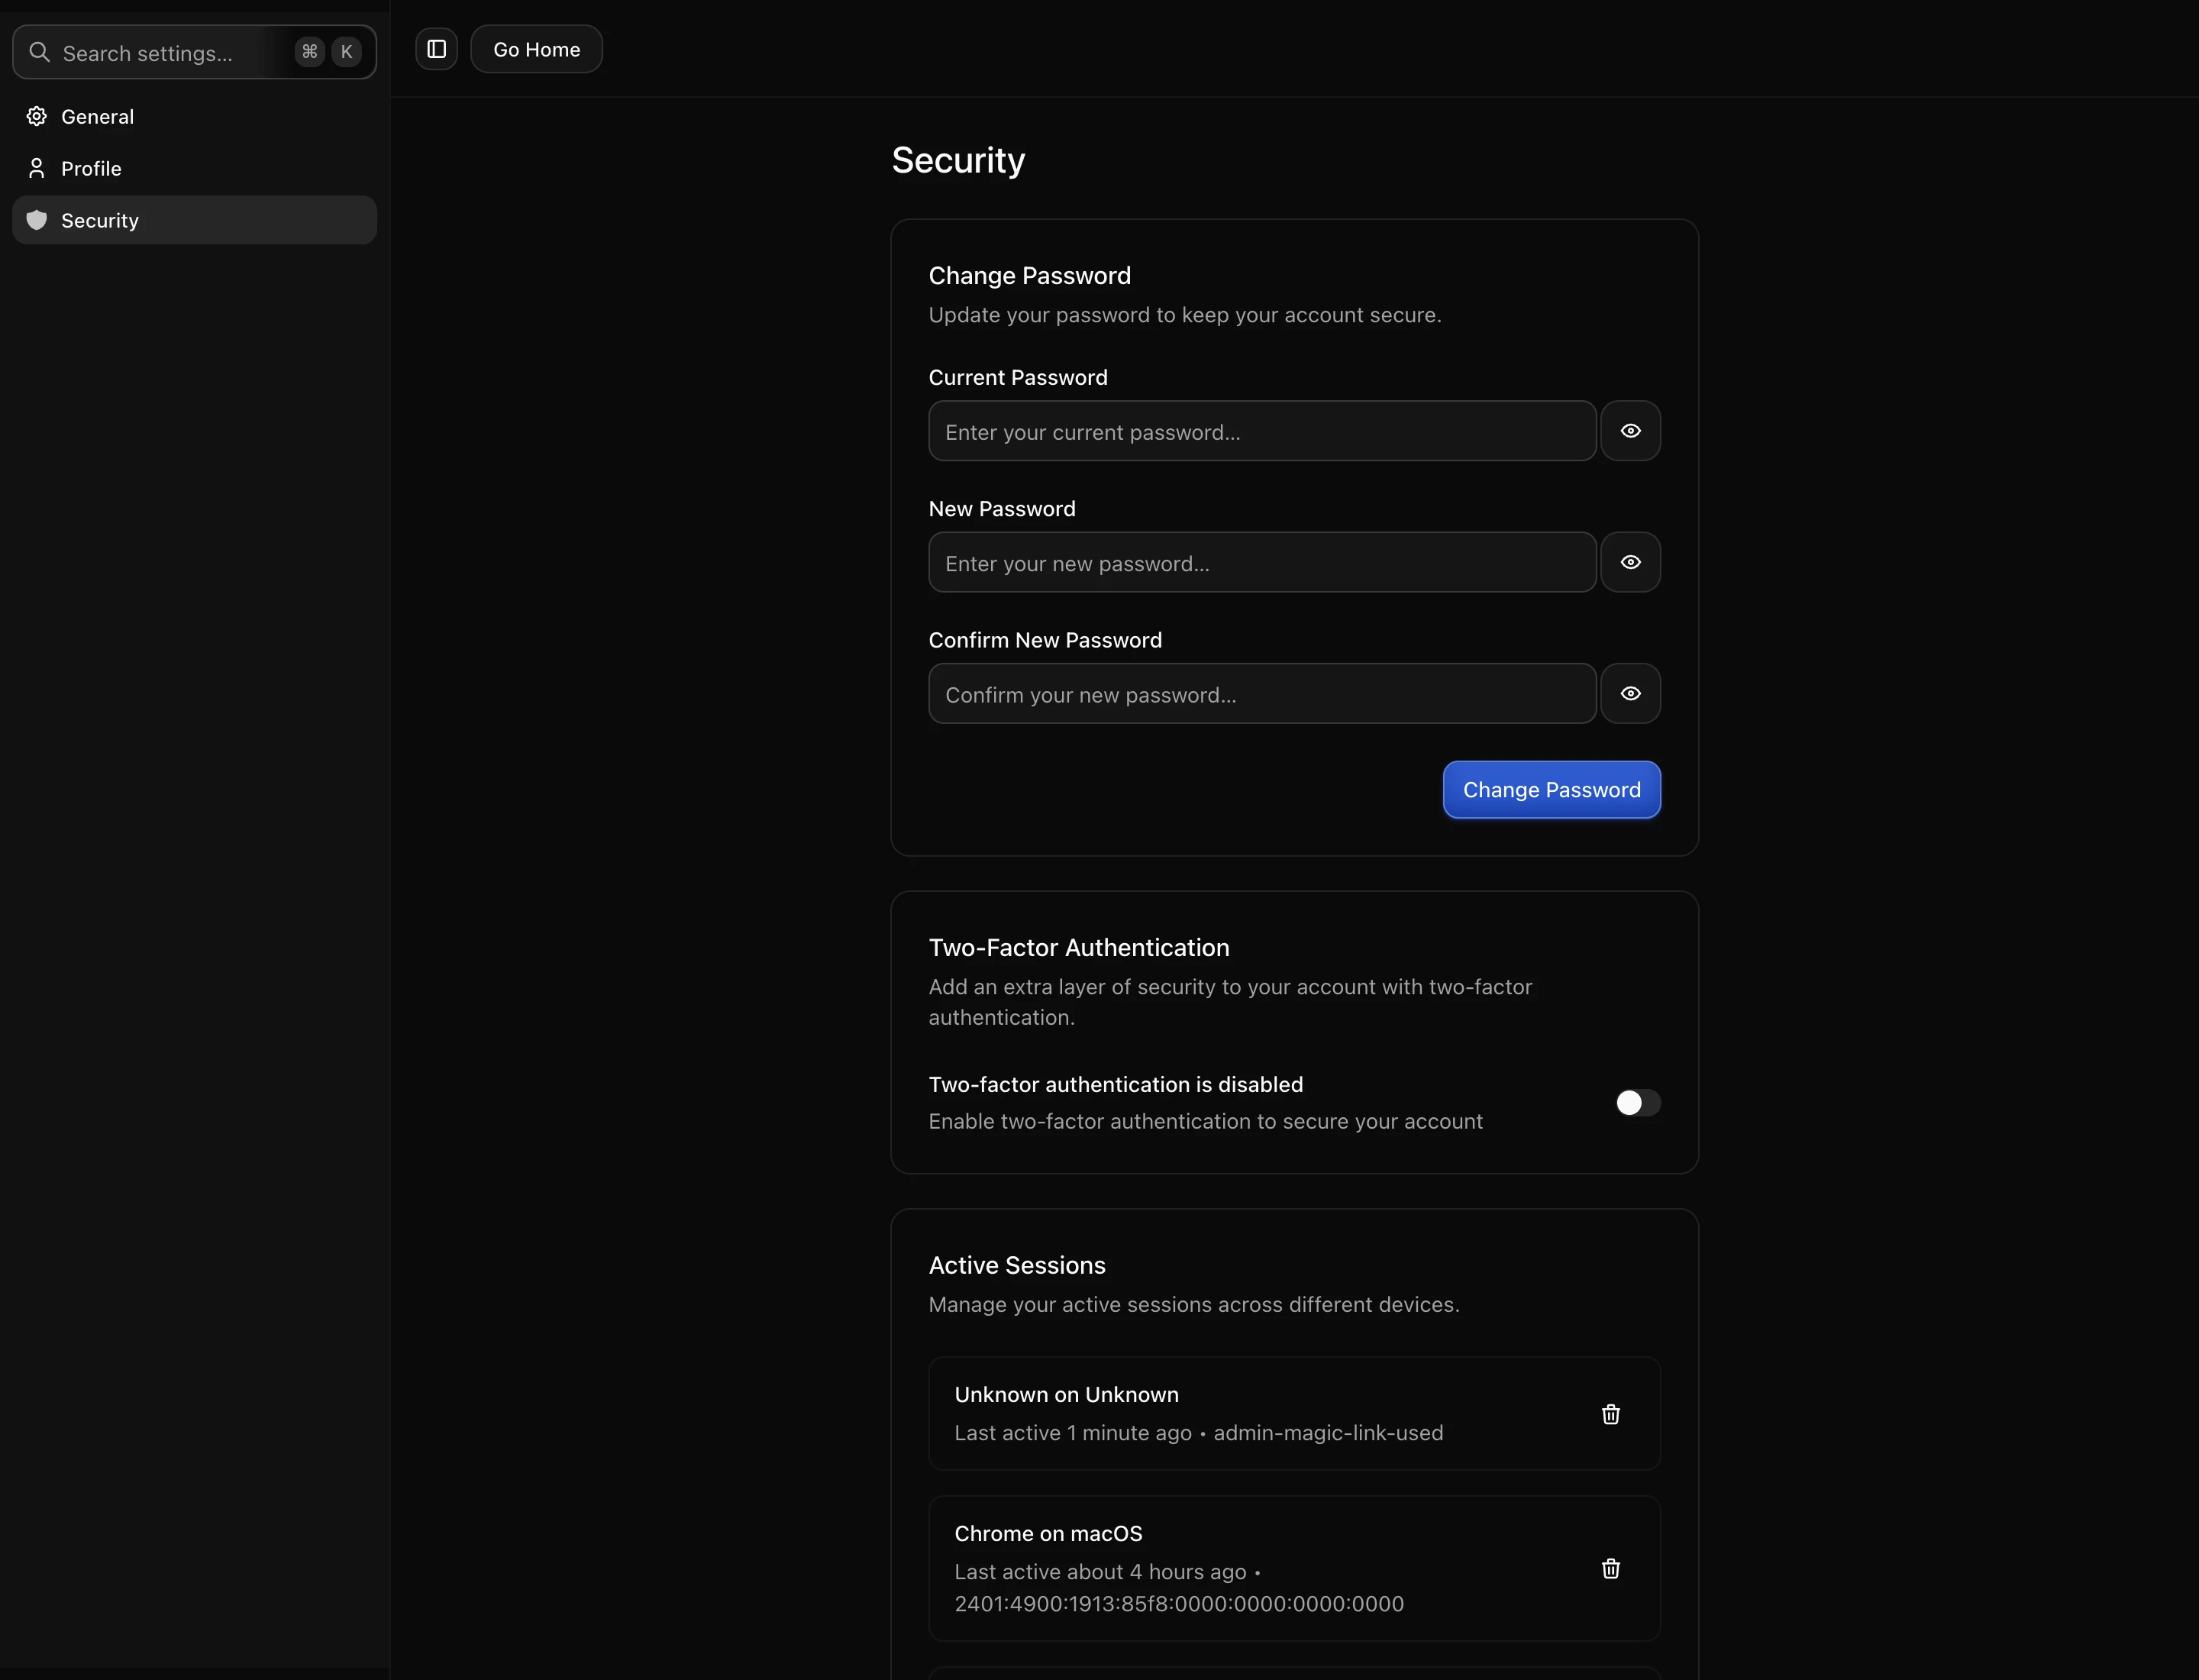The width and height of the screenshot is (2199, 1680).
Task: Focus the Search settings box
Action: pyautogui.click(x=194, y=52)
